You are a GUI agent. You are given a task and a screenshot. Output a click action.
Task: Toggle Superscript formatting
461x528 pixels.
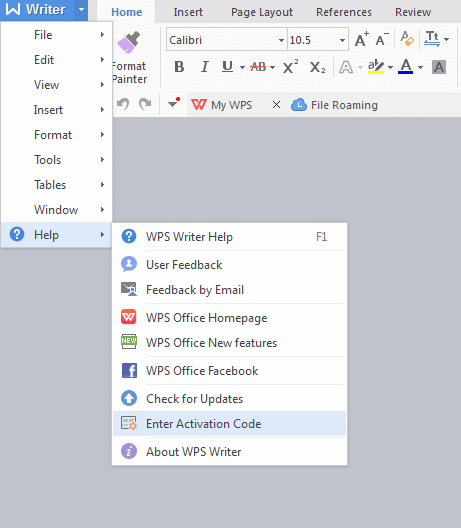(x=290, y=66)
